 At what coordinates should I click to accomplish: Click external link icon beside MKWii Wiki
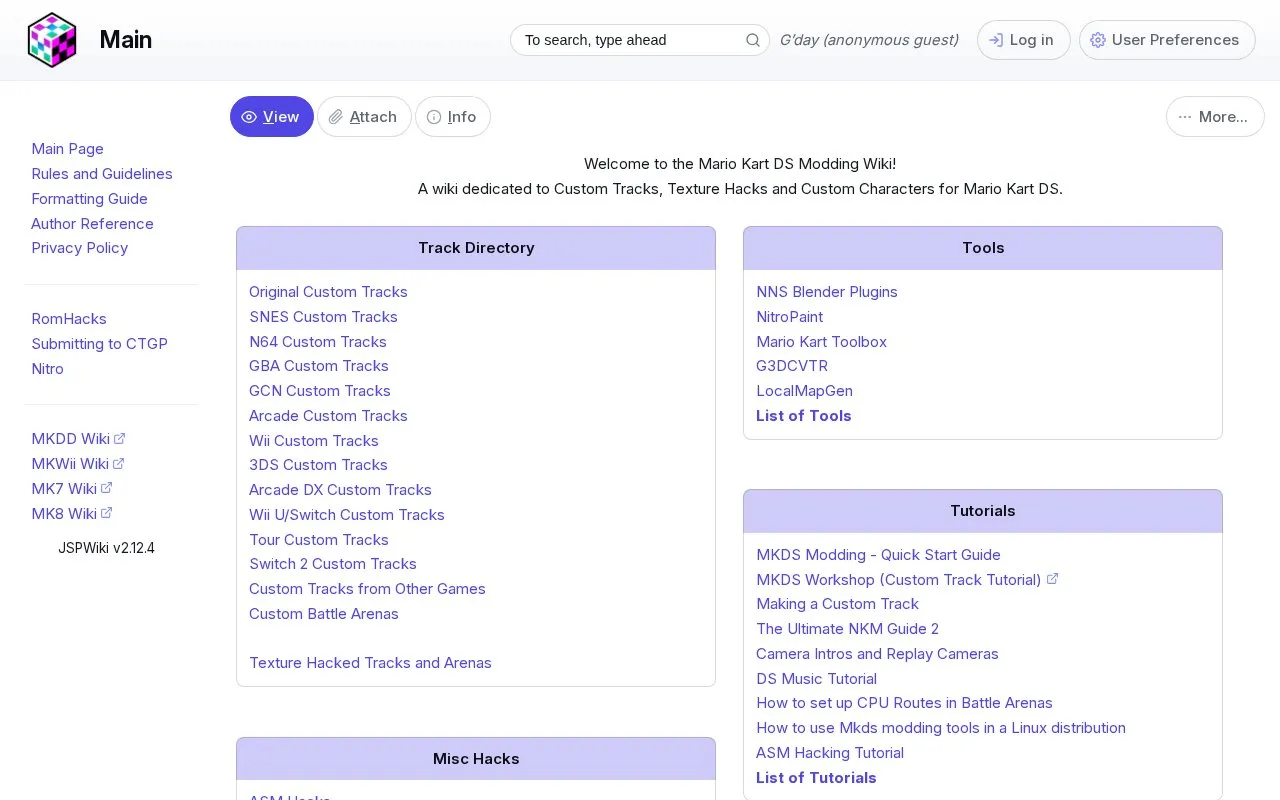[119, 463]
